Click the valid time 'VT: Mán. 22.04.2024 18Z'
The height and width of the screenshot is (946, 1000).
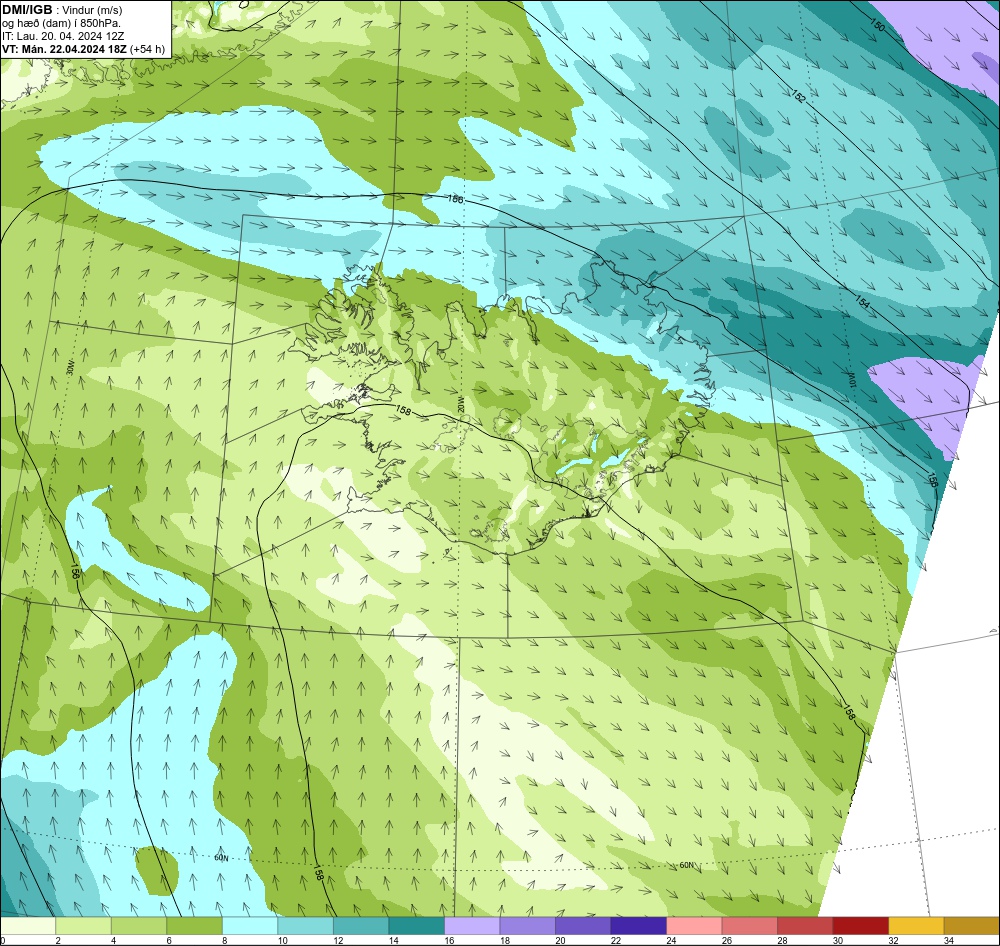[x=64, y=49]
